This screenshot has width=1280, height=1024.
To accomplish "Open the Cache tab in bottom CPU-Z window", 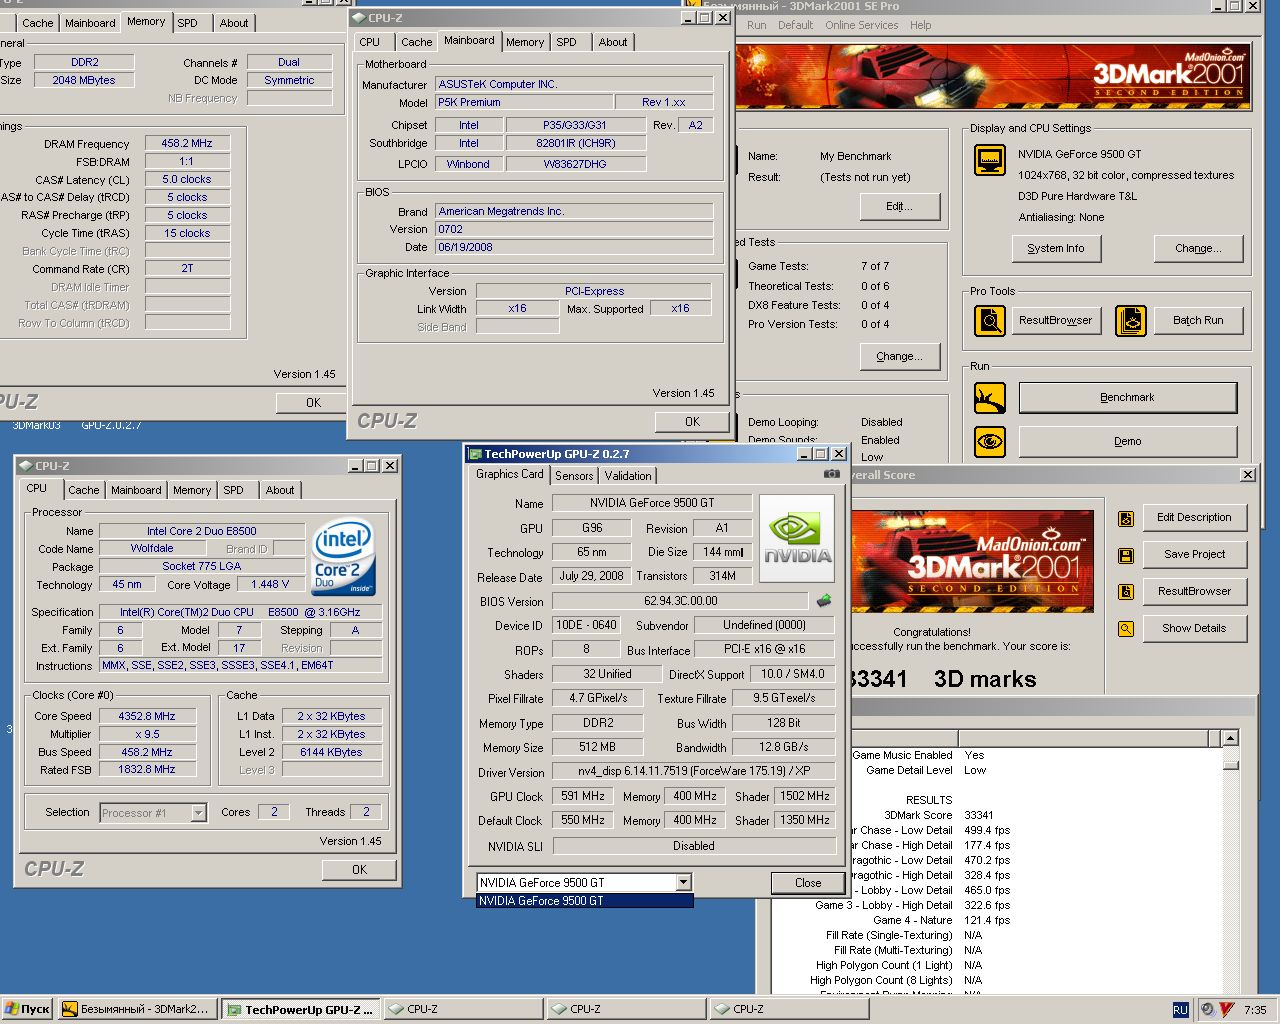I will [x=84, y=490].
